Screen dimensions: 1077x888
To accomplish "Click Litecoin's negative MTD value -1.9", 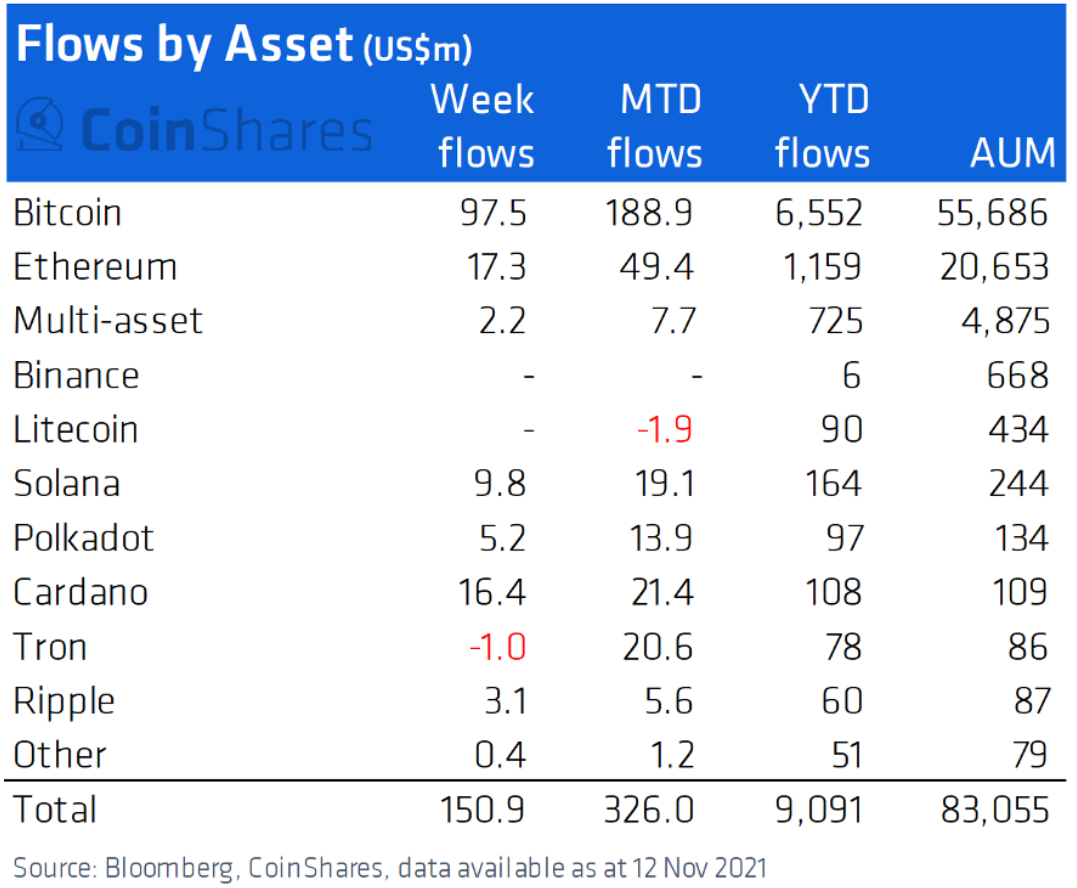I will click(x=664, y=429).
